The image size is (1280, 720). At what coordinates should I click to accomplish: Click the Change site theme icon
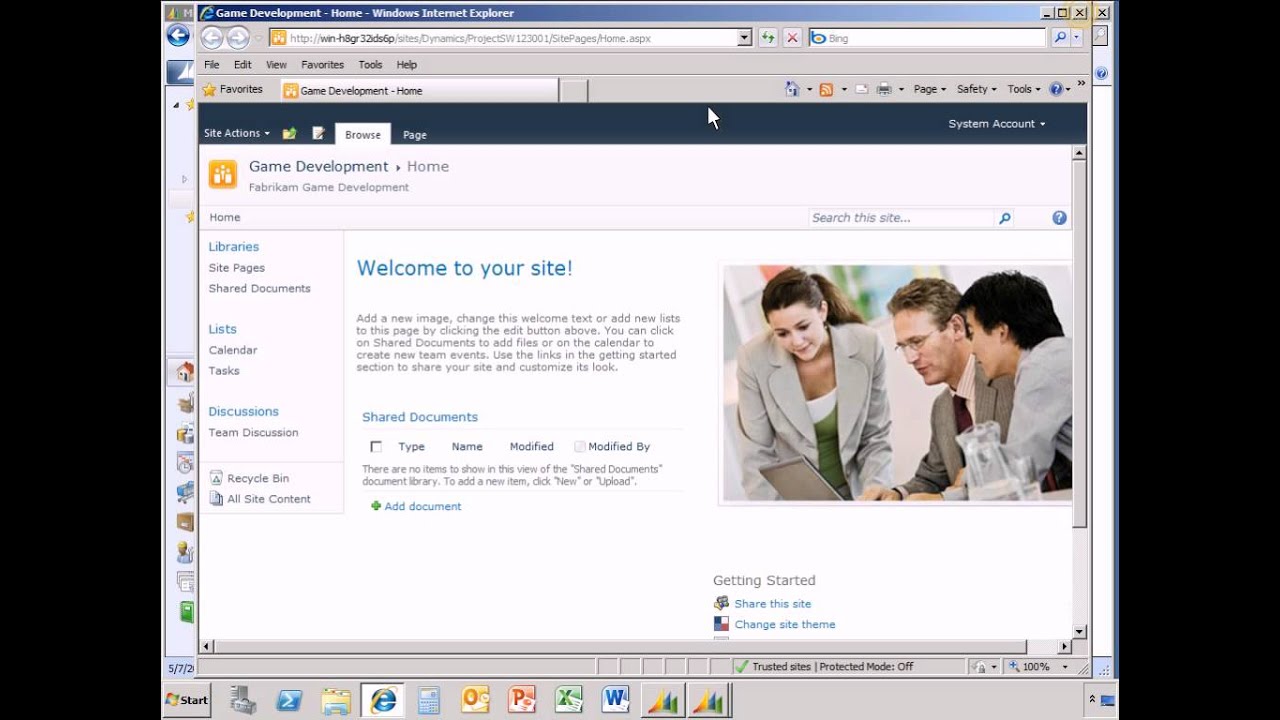721,624
